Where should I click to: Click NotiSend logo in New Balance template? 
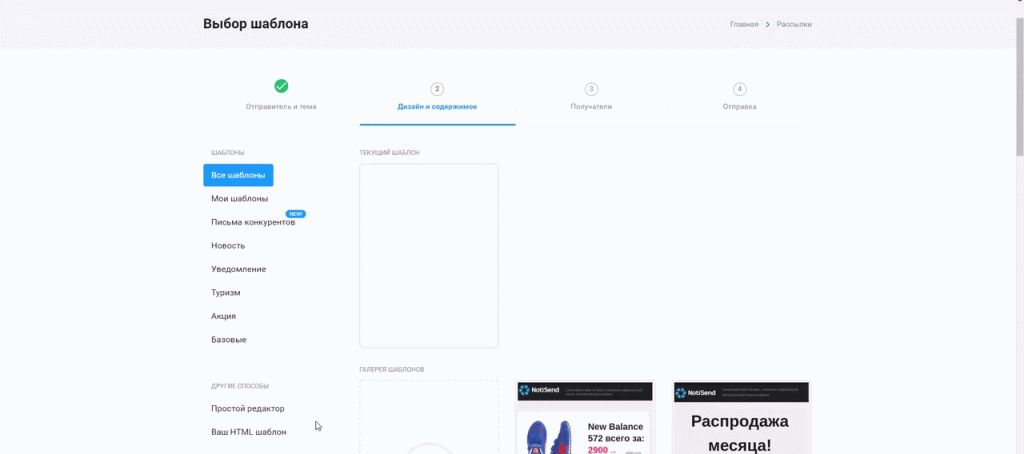click(538, 393)
